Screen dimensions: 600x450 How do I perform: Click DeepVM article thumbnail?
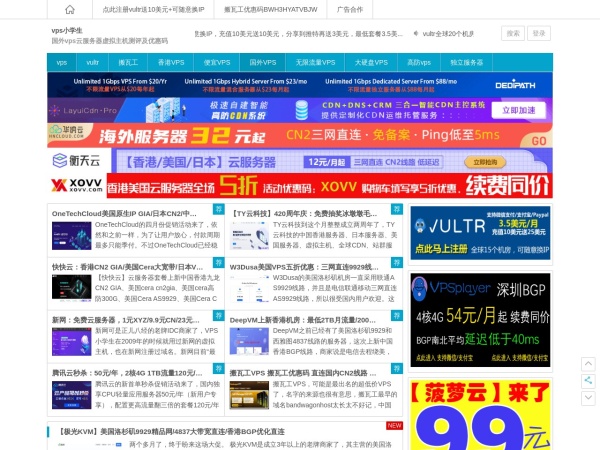pos(249,342)
